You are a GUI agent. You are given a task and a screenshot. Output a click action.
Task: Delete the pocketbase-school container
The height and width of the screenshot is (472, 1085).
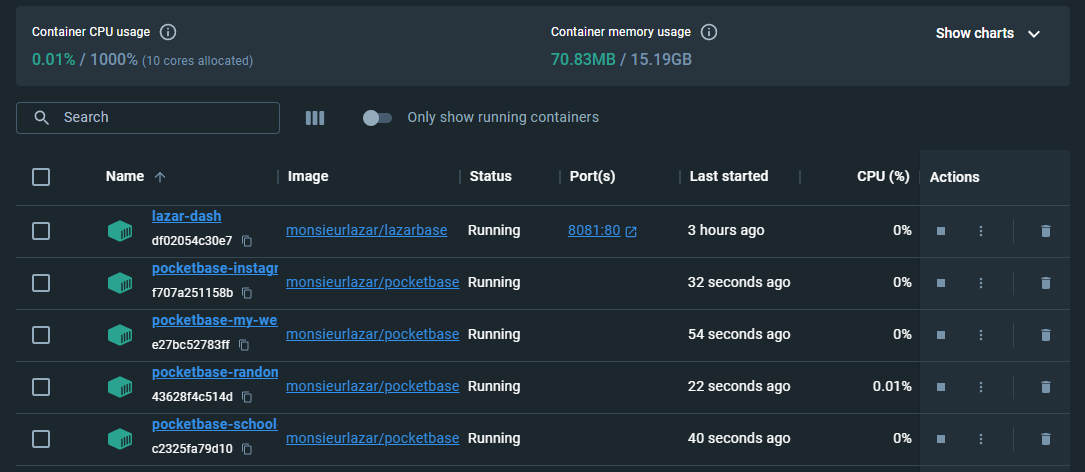tap(1046, 439)
